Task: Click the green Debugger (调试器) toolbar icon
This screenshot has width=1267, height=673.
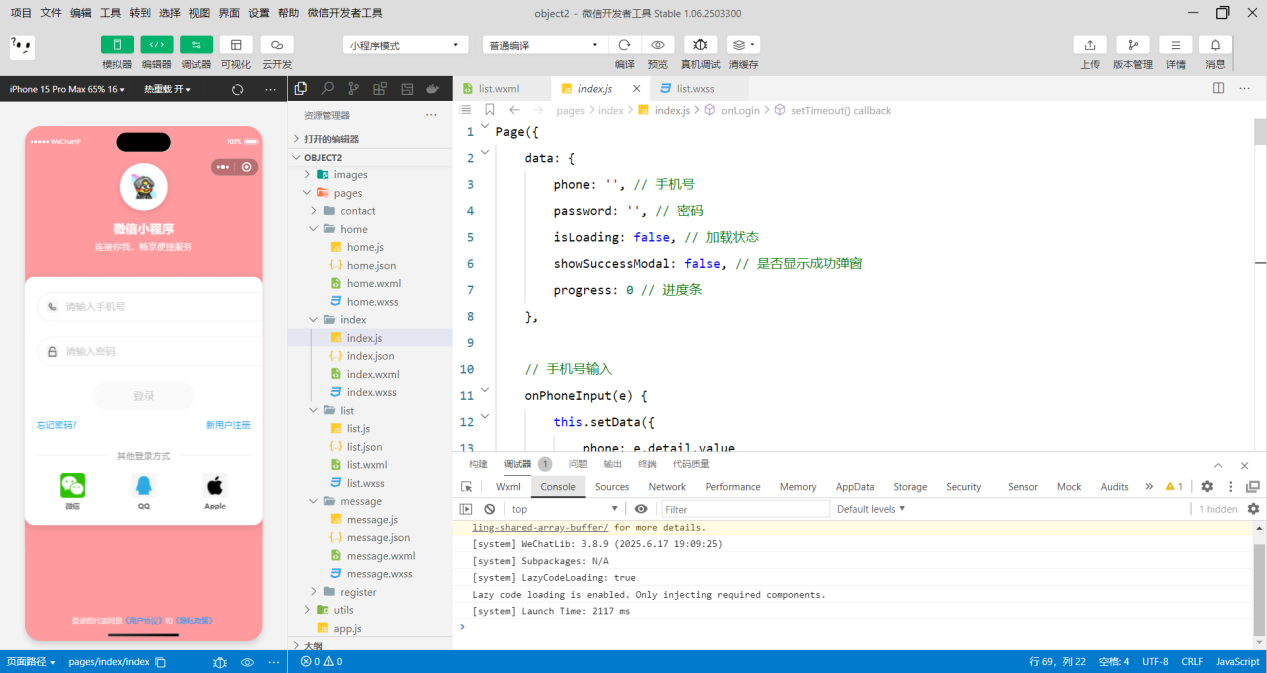Action: click(196, 45)
